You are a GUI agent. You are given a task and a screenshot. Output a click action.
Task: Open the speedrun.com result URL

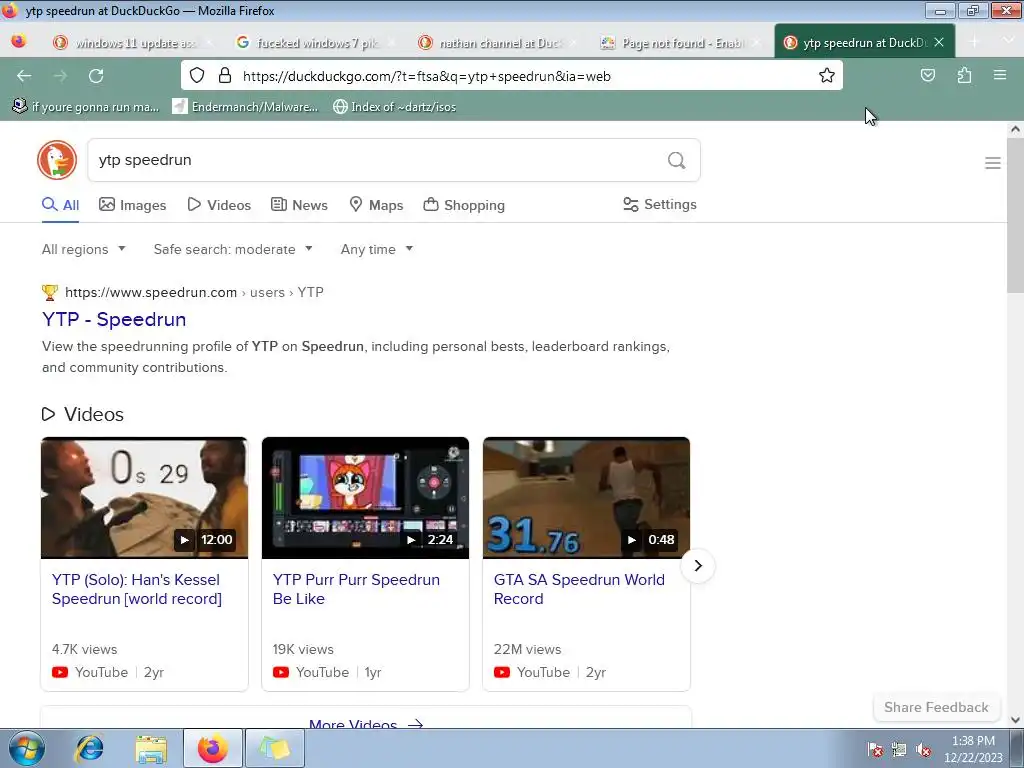(194, 293)
